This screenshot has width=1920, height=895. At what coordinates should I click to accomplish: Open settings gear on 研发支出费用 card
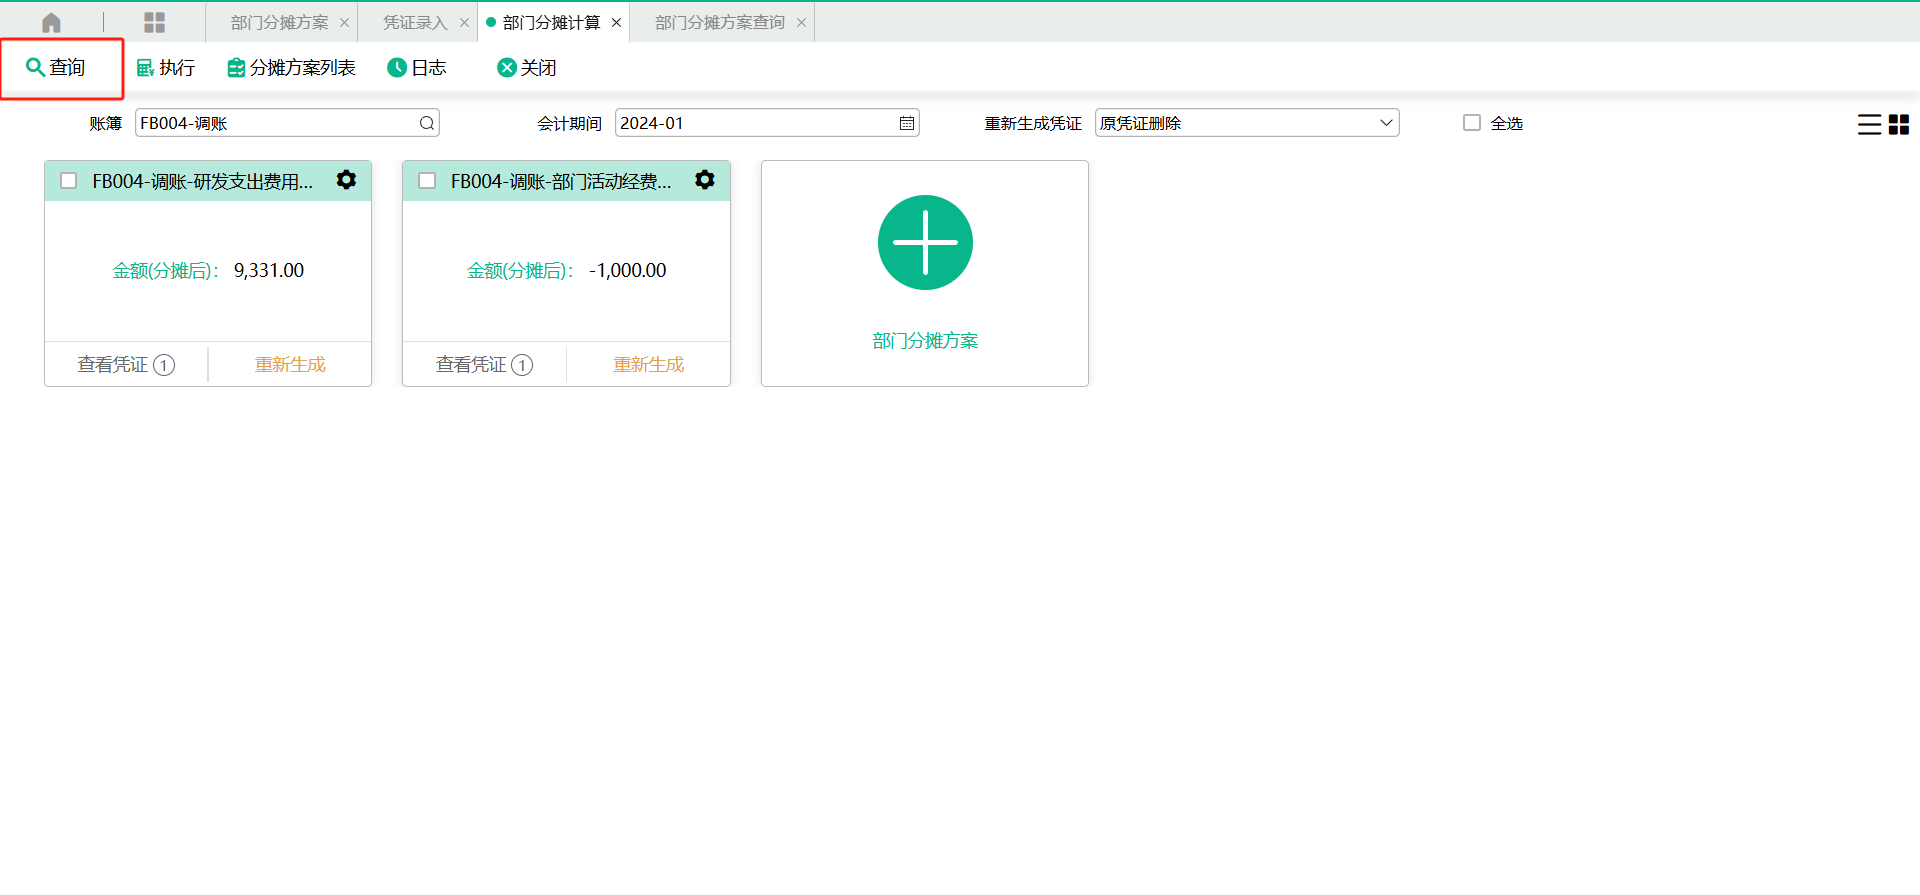click(x=346, y=180)
